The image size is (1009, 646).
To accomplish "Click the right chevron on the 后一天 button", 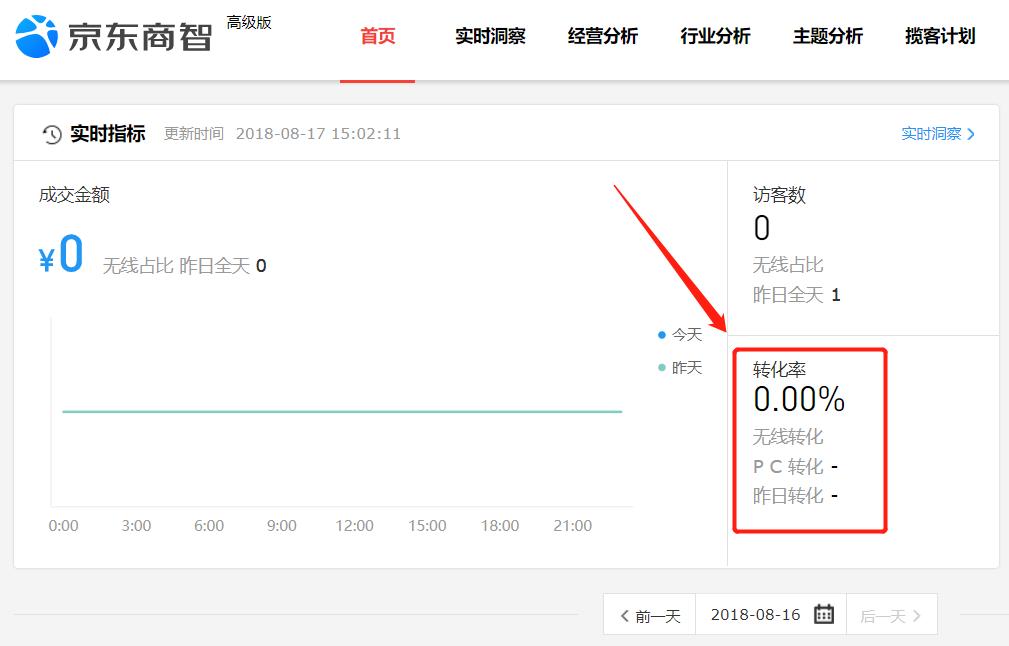I will (x=917, y=614).
